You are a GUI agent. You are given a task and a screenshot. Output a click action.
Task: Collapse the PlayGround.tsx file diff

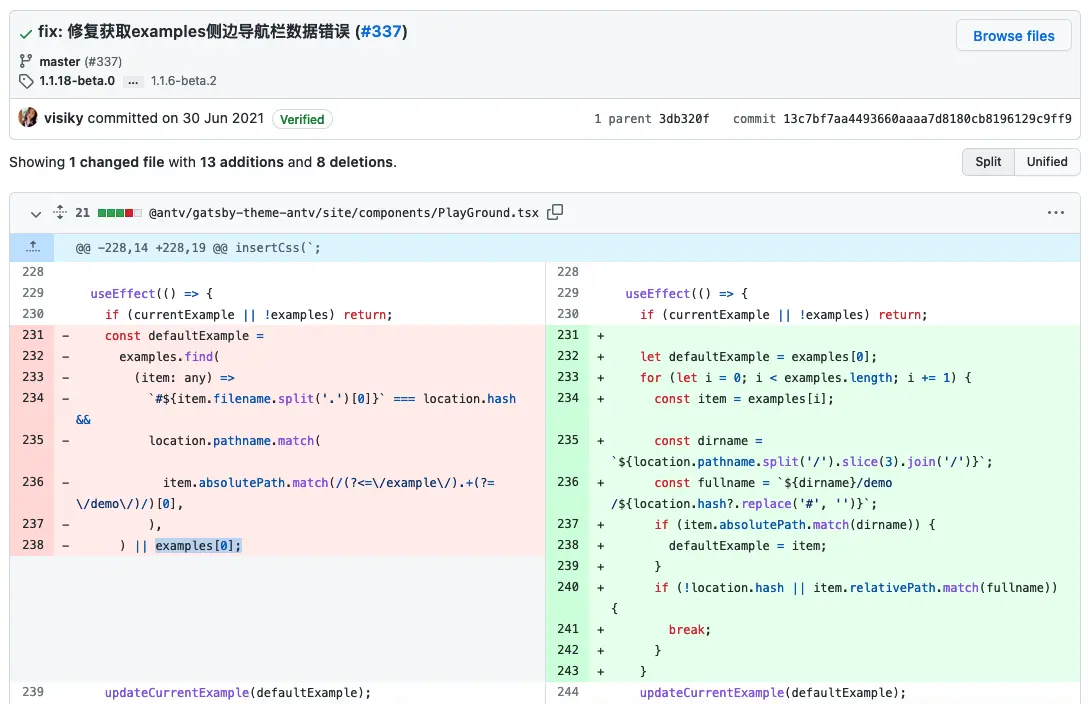(x=36, y=213)
